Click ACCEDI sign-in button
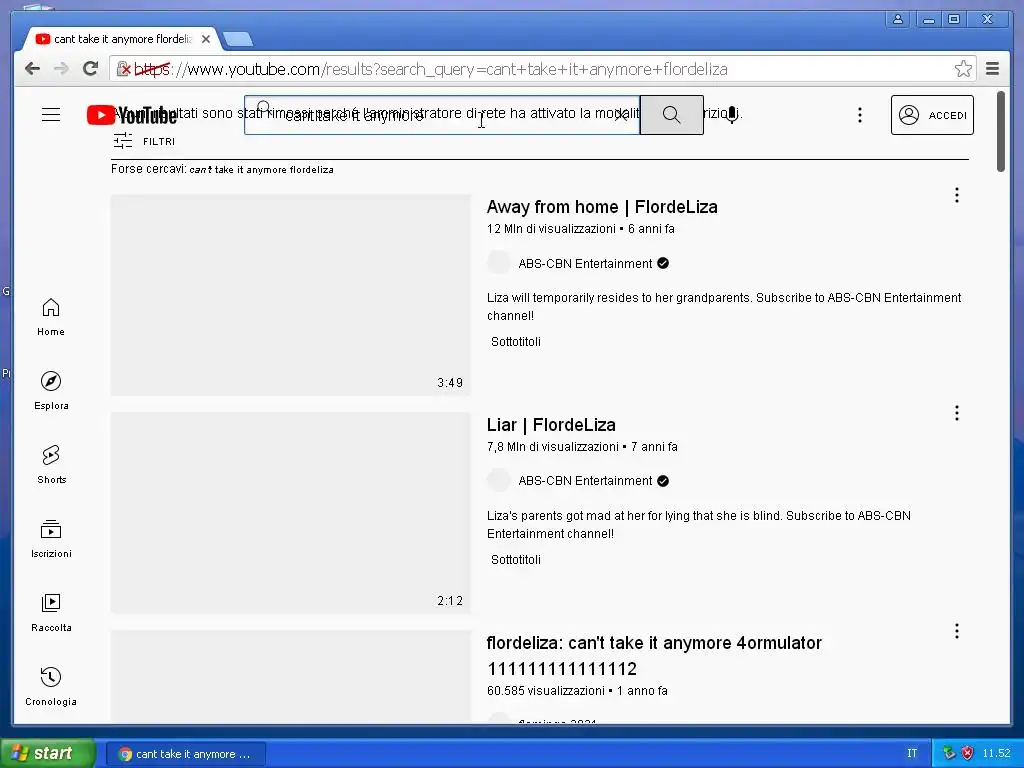This screenshot has width=1024, height=768. 932,115
